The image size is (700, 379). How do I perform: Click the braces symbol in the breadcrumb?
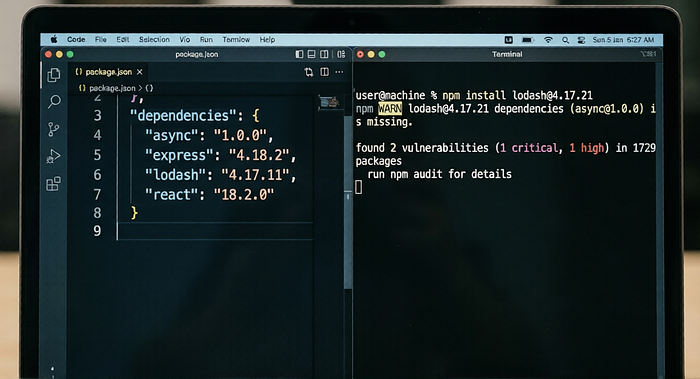149,88
